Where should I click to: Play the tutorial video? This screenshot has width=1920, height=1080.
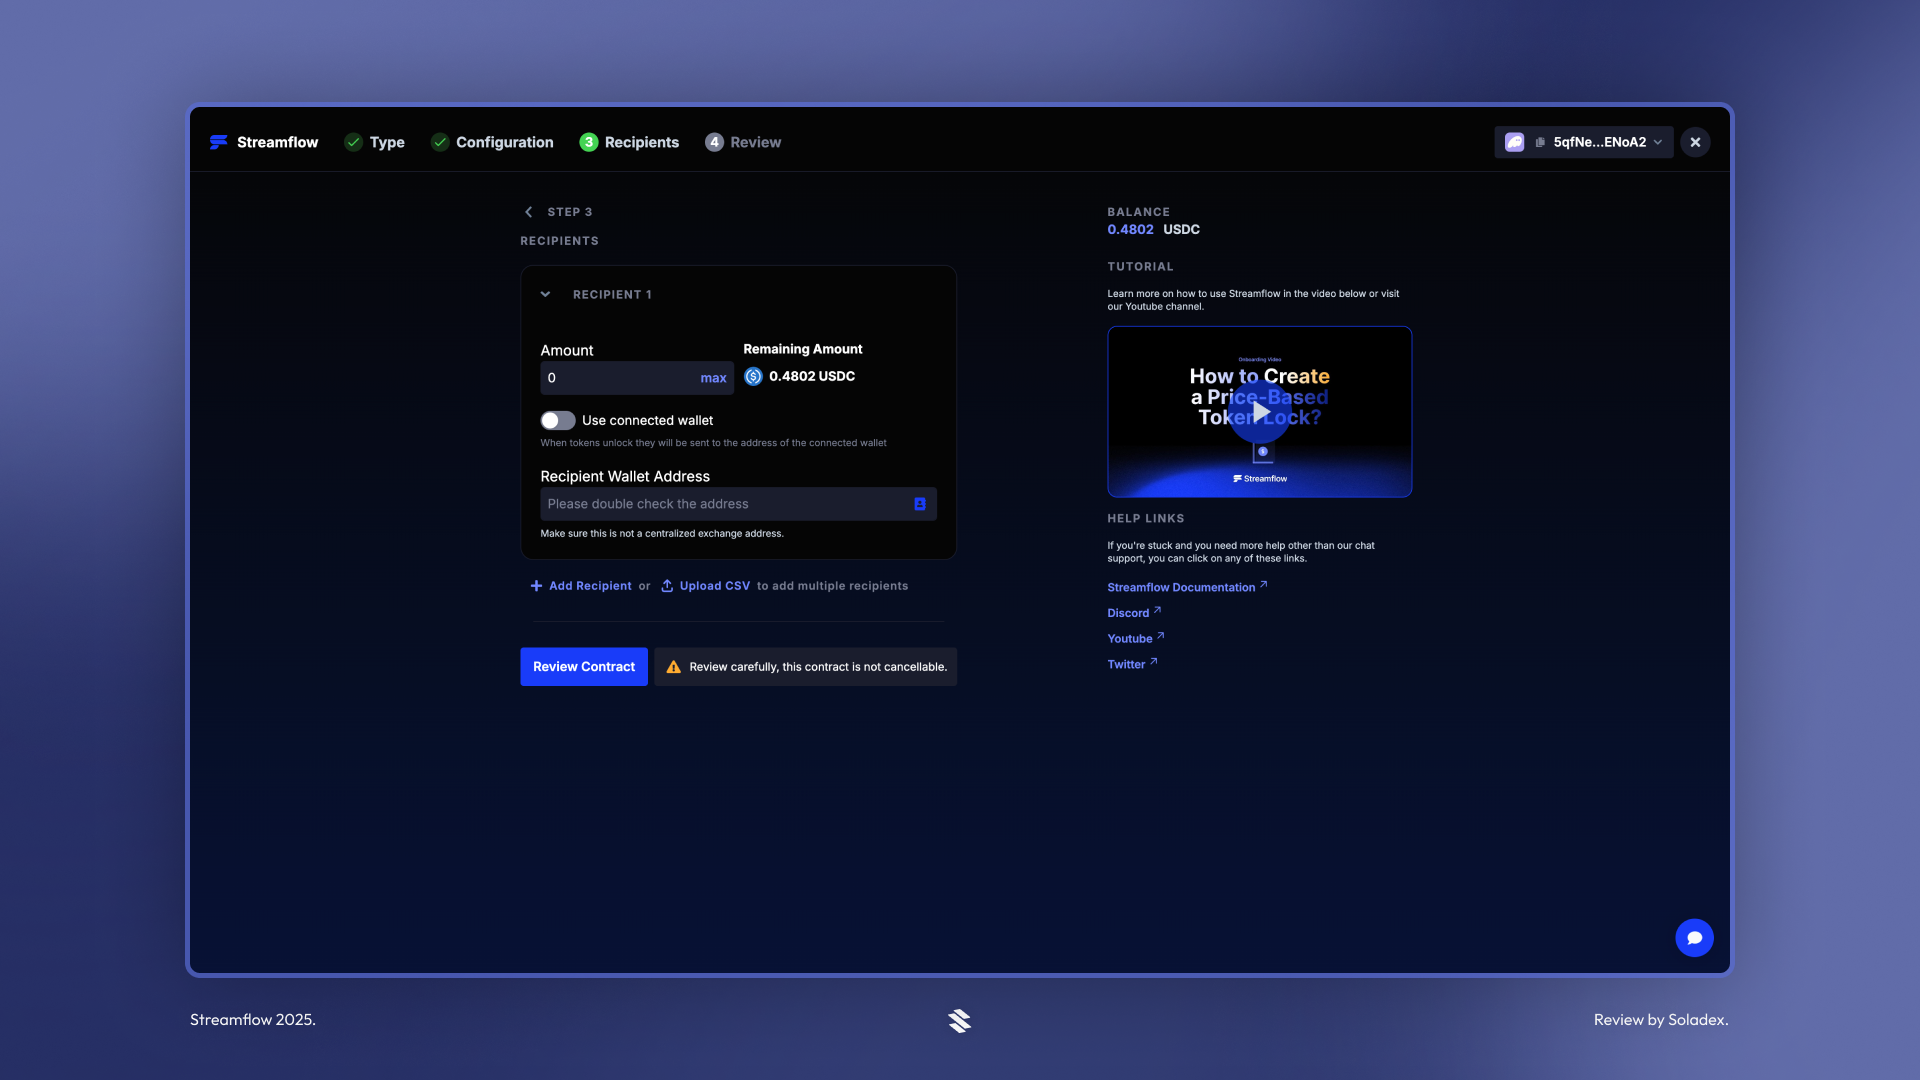click(x=1260, y=411)
